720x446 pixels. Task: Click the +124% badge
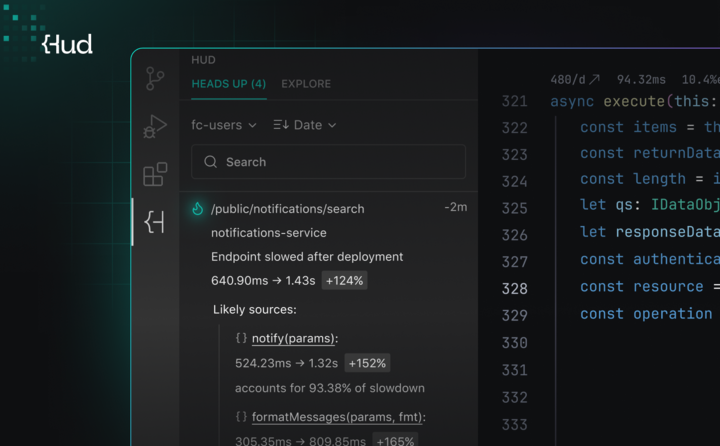point(344,281)
